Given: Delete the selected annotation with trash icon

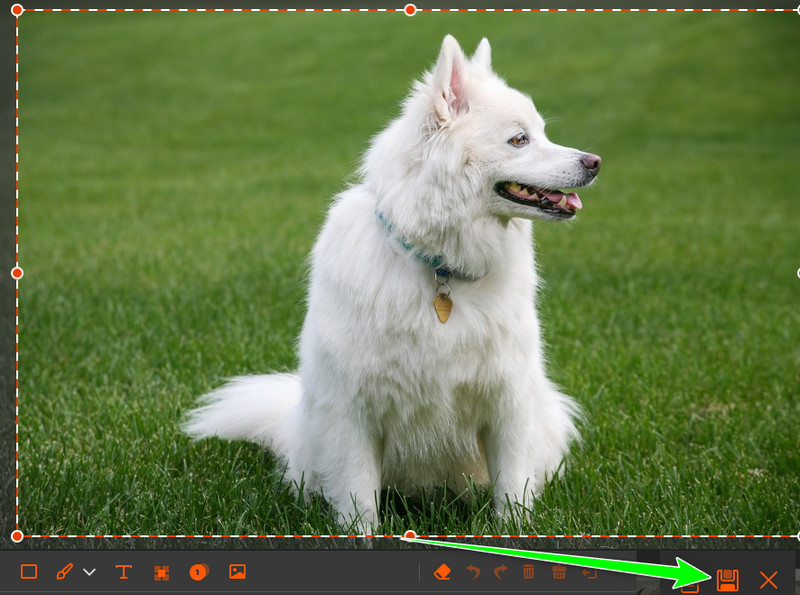Looking at the screenshot, I should coord(529,572).
